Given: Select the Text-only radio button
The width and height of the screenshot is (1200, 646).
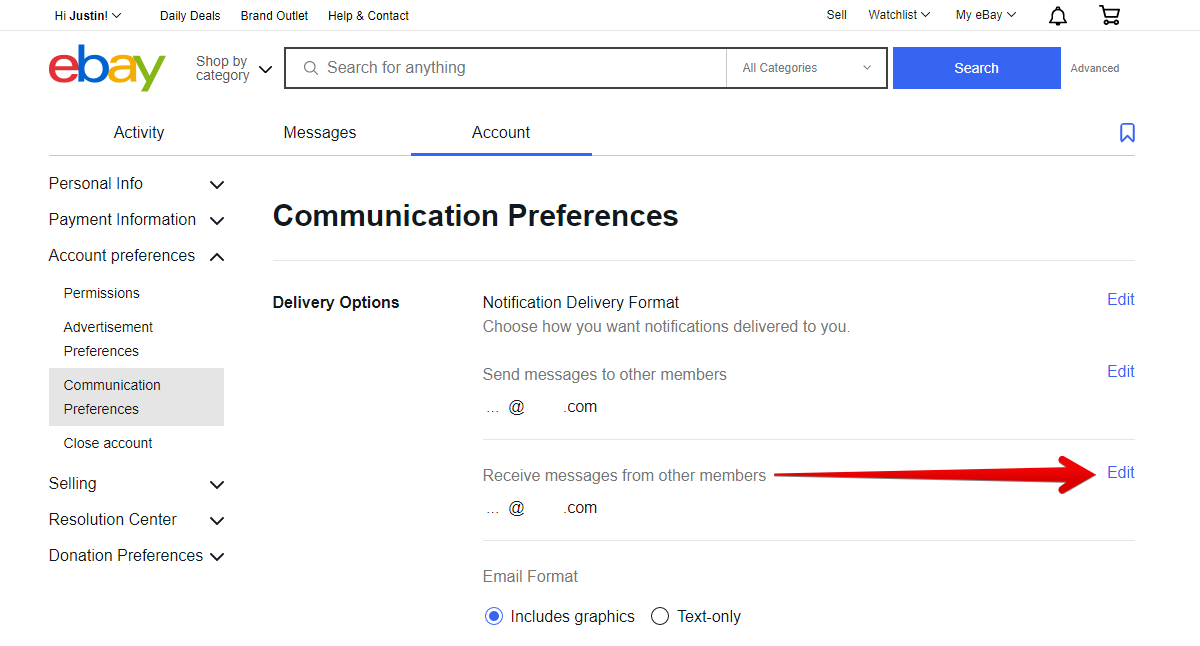Looking at the screenshot, I should click(x=660, y=616).
